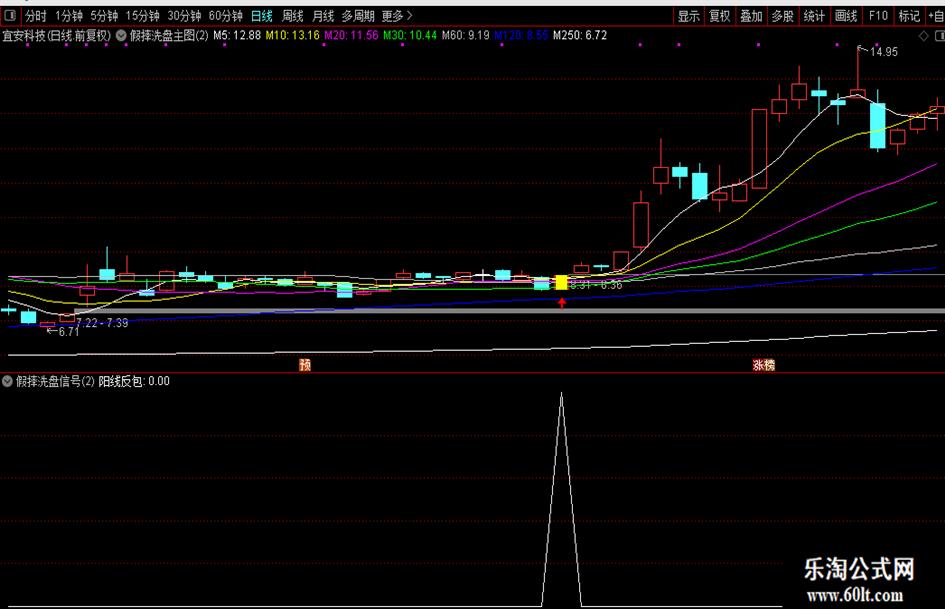
Task: Click the 涨榜 marker icon on the chart
Action: [764, 365]
